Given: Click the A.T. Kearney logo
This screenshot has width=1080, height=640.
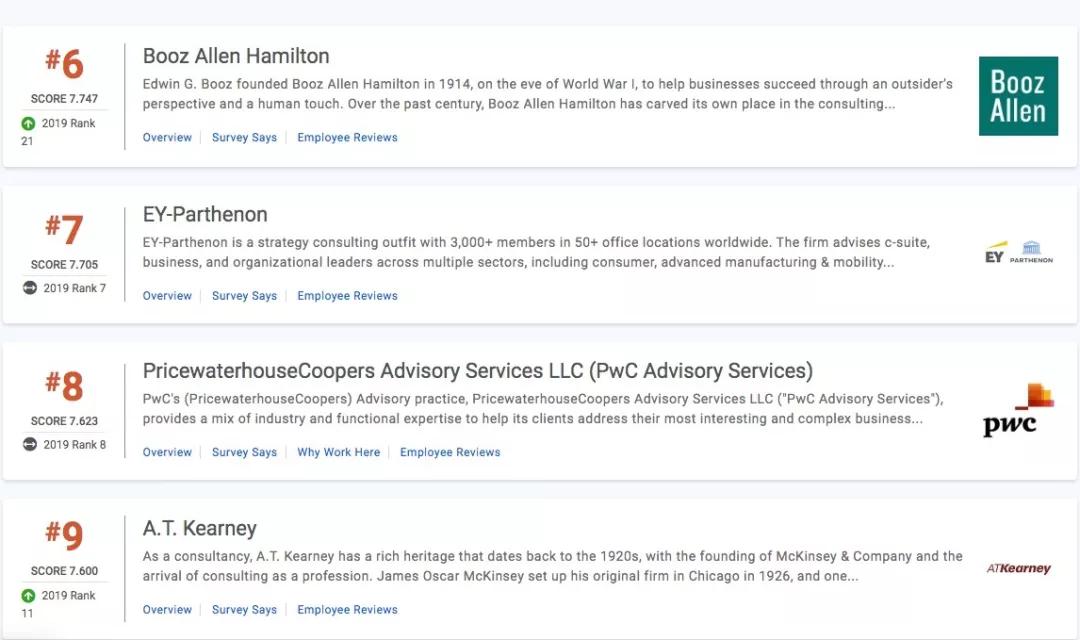Looking at the screenshot, I should tap(1018, 568).
